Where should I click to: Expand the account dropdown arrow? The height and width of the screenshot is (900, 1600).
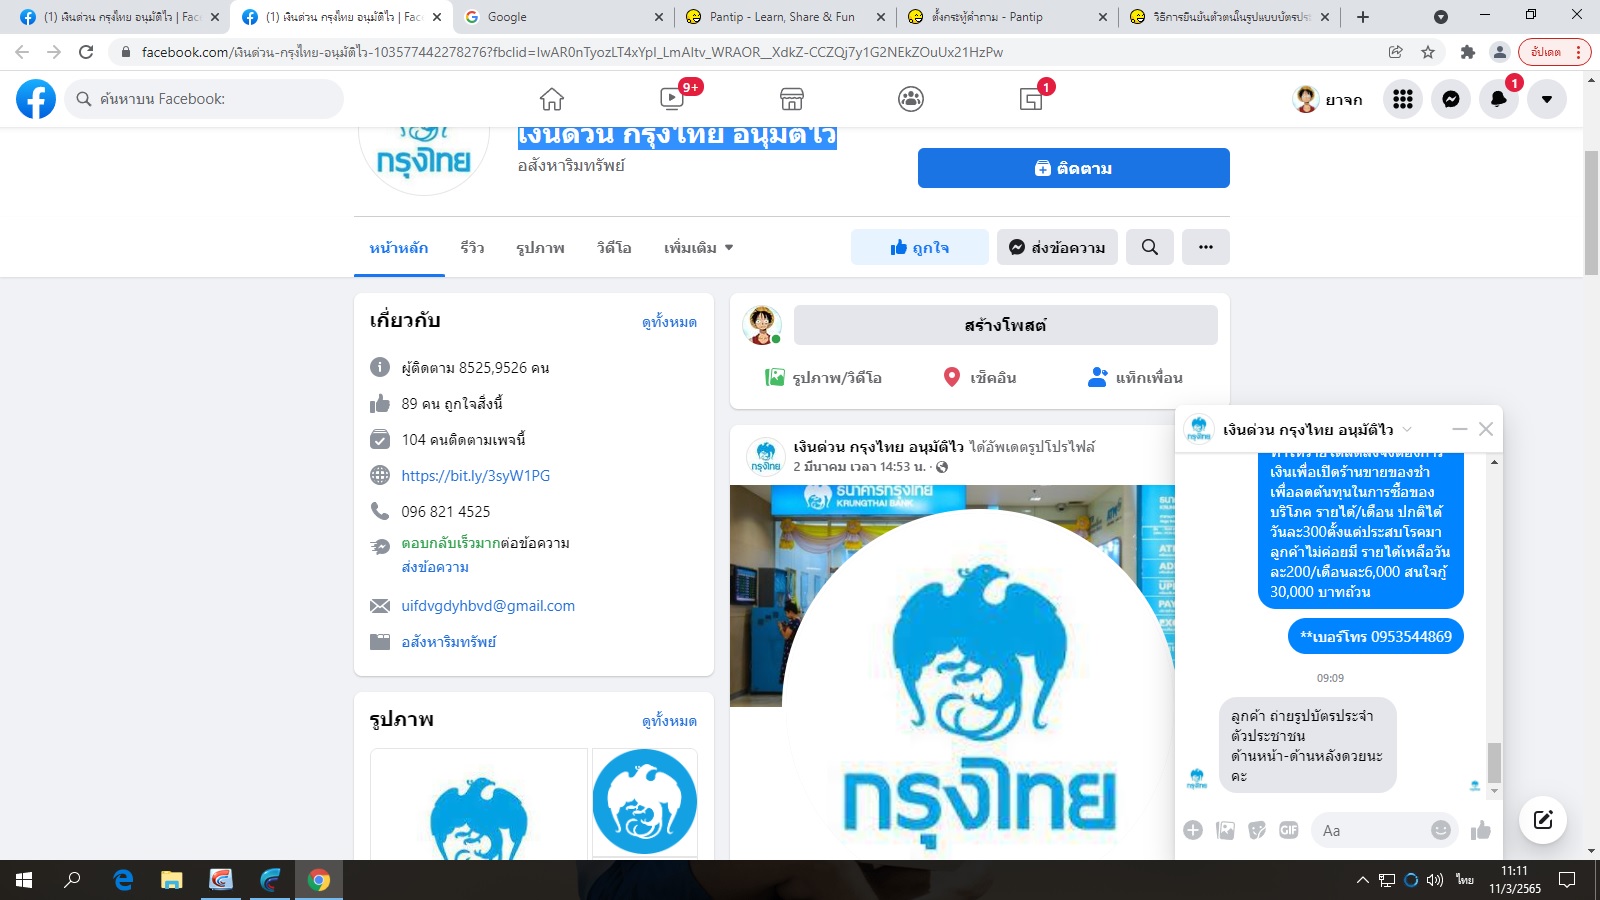click(x=1547, y=99)
